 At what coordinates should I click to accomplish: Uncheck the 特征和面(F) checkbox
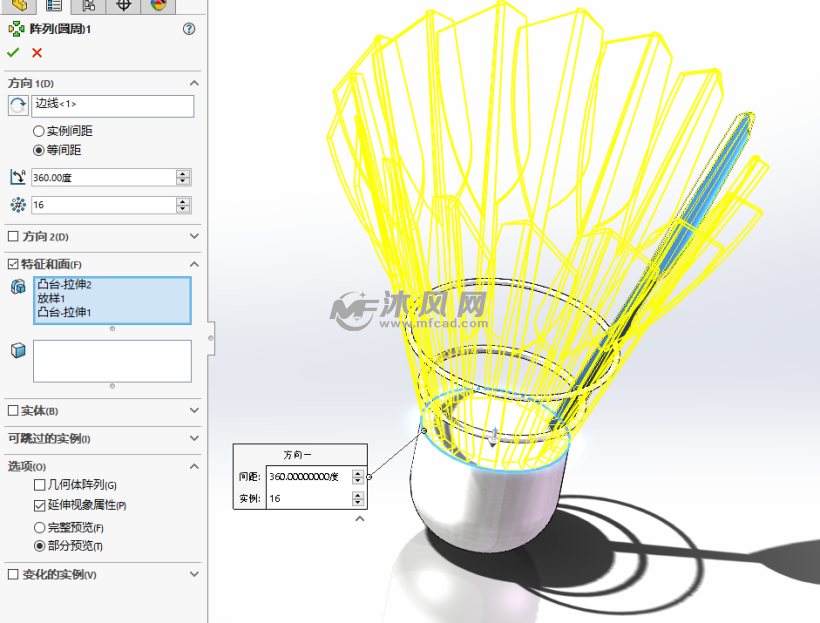(13, 264)
